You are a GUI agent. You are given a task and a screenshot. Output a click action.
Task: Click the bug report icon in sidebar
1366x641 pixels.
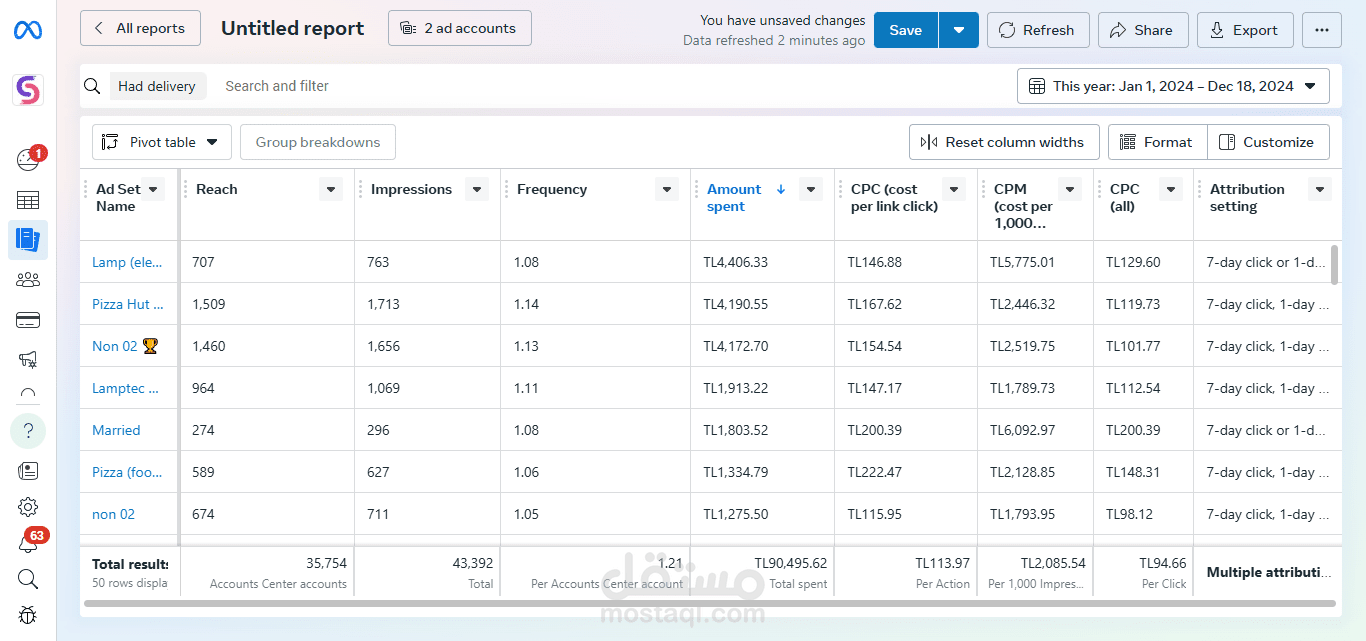click(x=28, y=615)
